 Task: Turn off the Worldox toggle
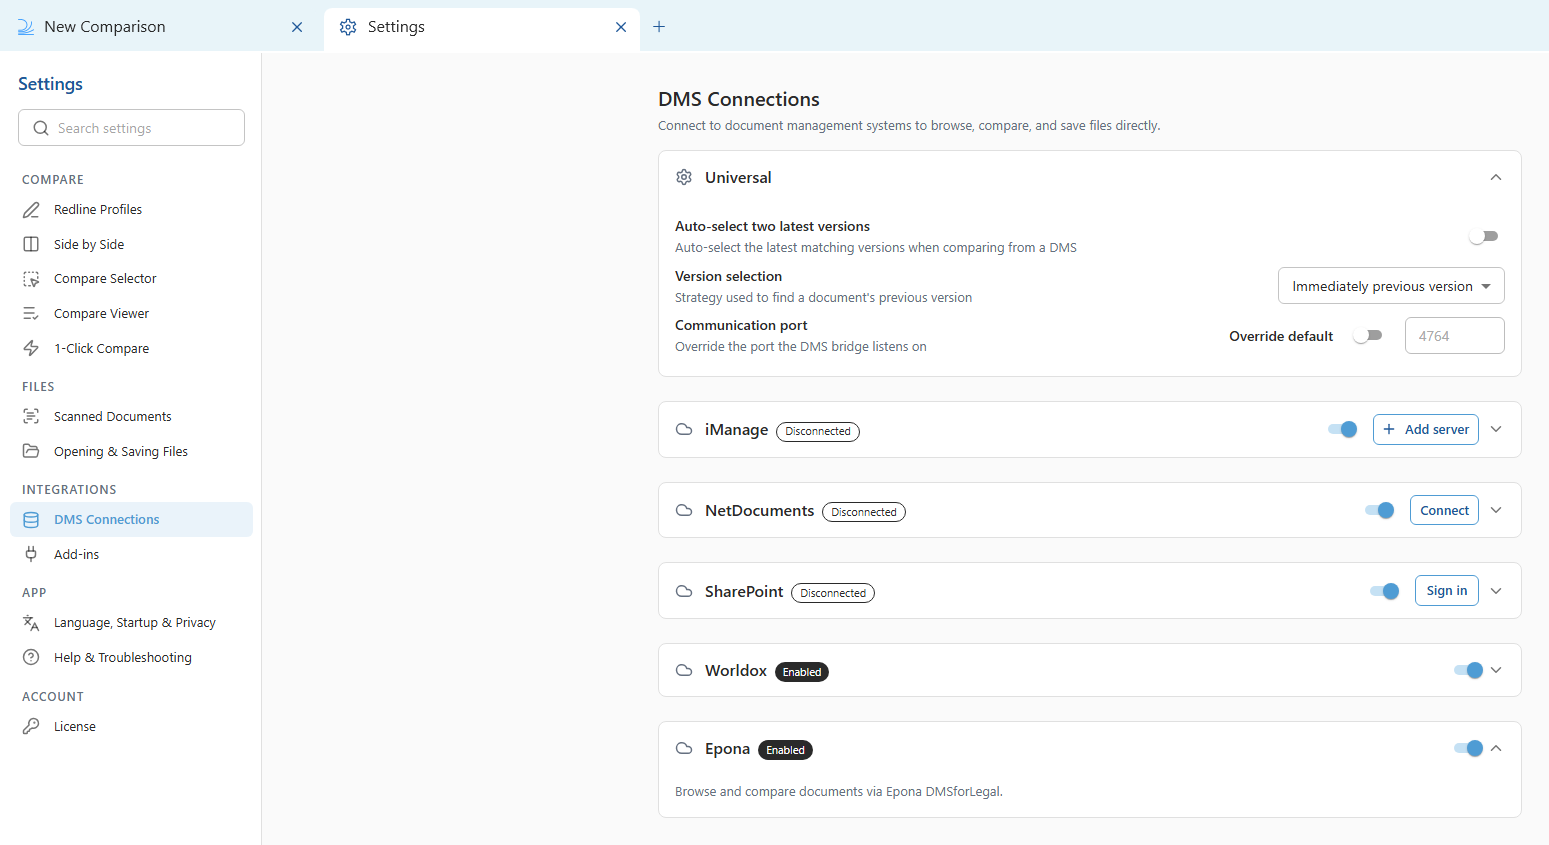pos(1469,670)
